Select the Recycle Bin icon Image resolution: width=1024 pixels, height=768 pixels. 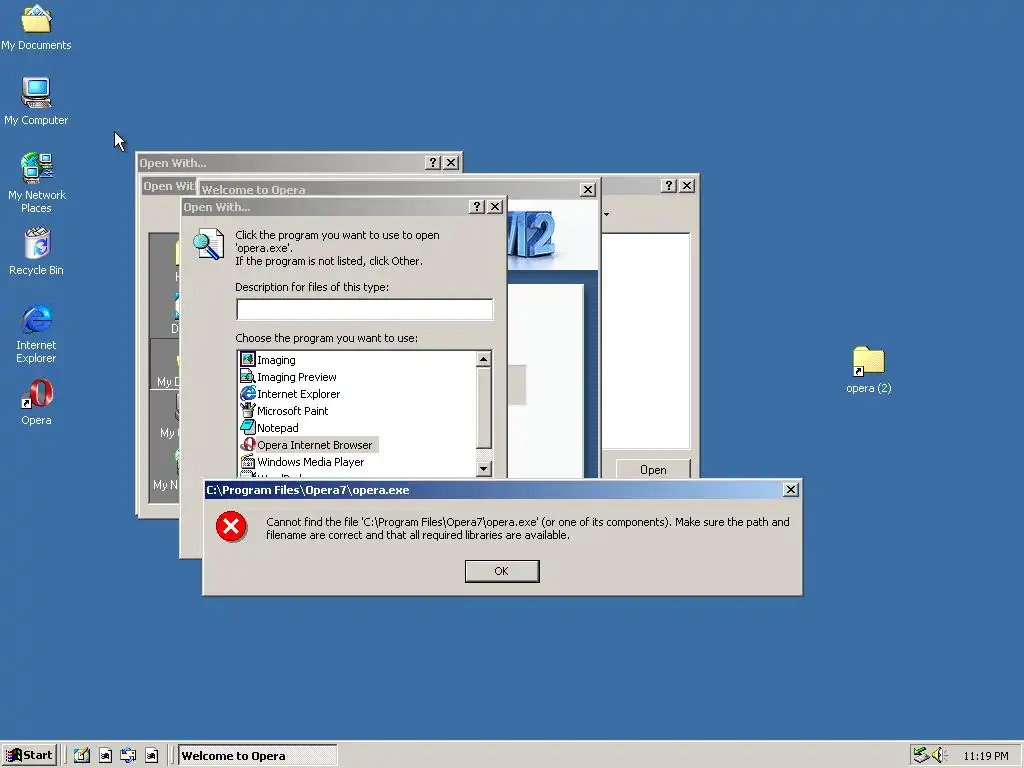pyautogui.click(x=36, y=251)
